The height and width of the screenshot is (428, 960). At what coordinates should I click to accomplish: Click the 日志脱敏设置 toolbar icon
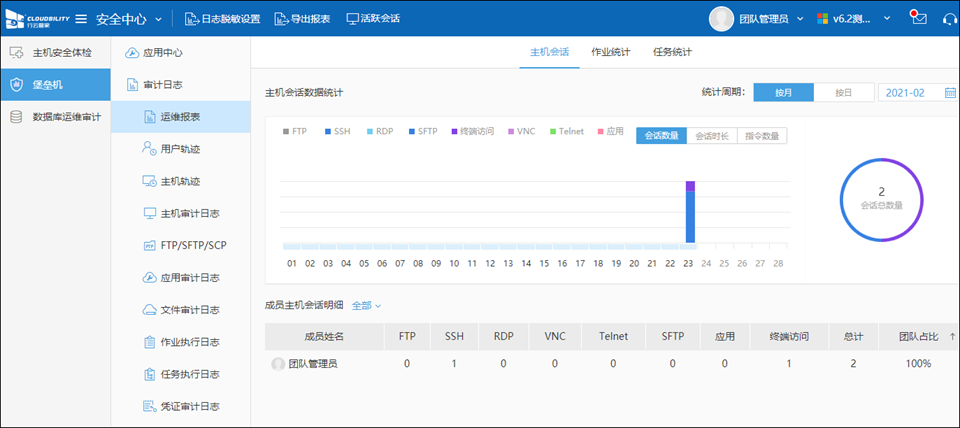coord(192,19)
